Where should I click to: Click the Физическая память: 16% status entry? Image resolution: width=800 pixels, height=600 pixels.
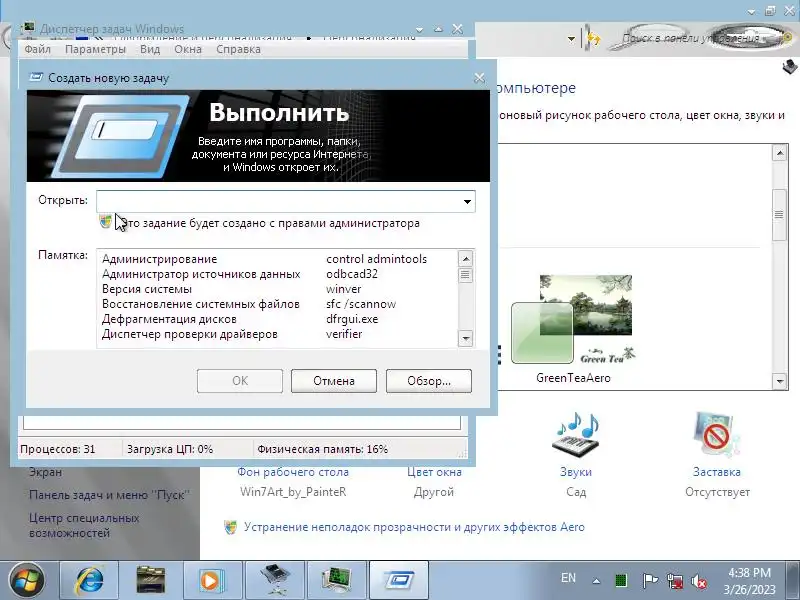322,449
